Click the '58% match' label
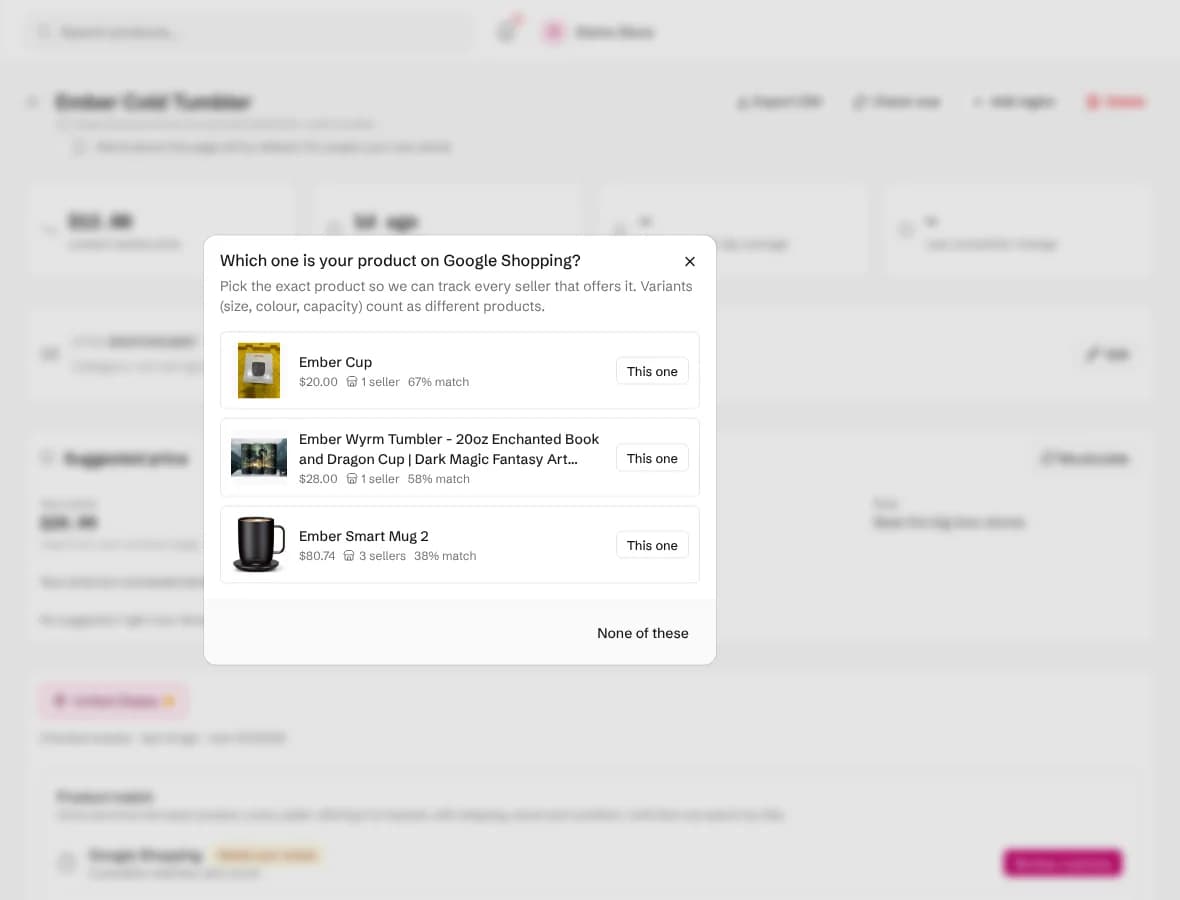The image size is (1180, 900). [x=439, y=479]
